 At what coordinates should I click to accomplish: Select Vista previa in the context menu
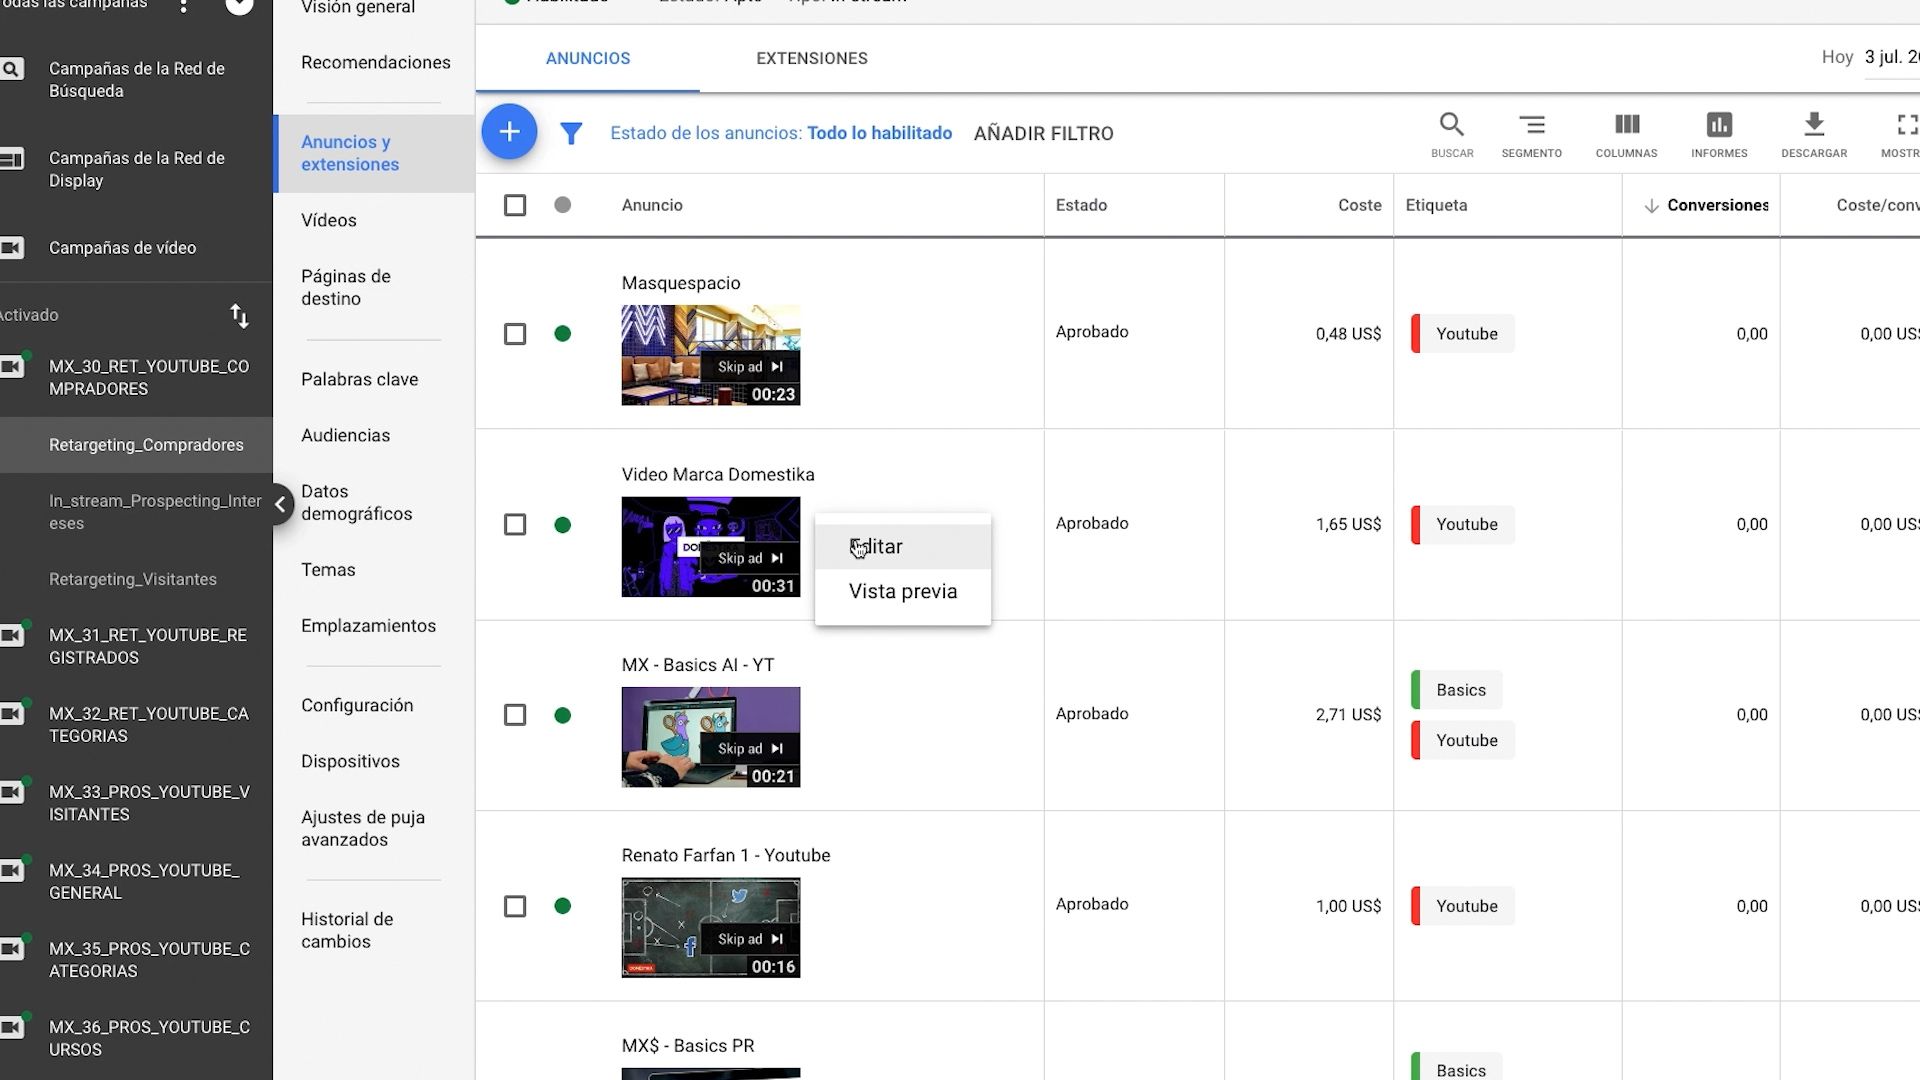903,592
